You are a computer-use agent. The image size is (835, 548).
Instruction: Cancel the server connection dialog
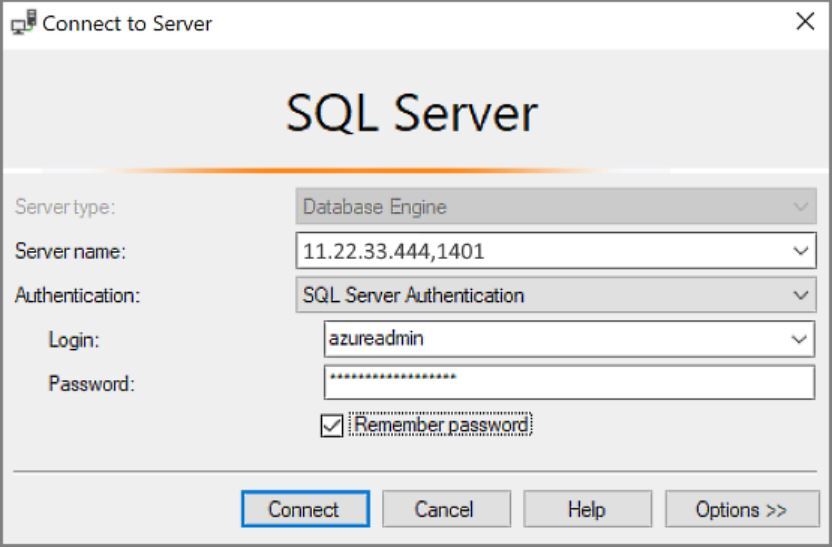(446, 509)
